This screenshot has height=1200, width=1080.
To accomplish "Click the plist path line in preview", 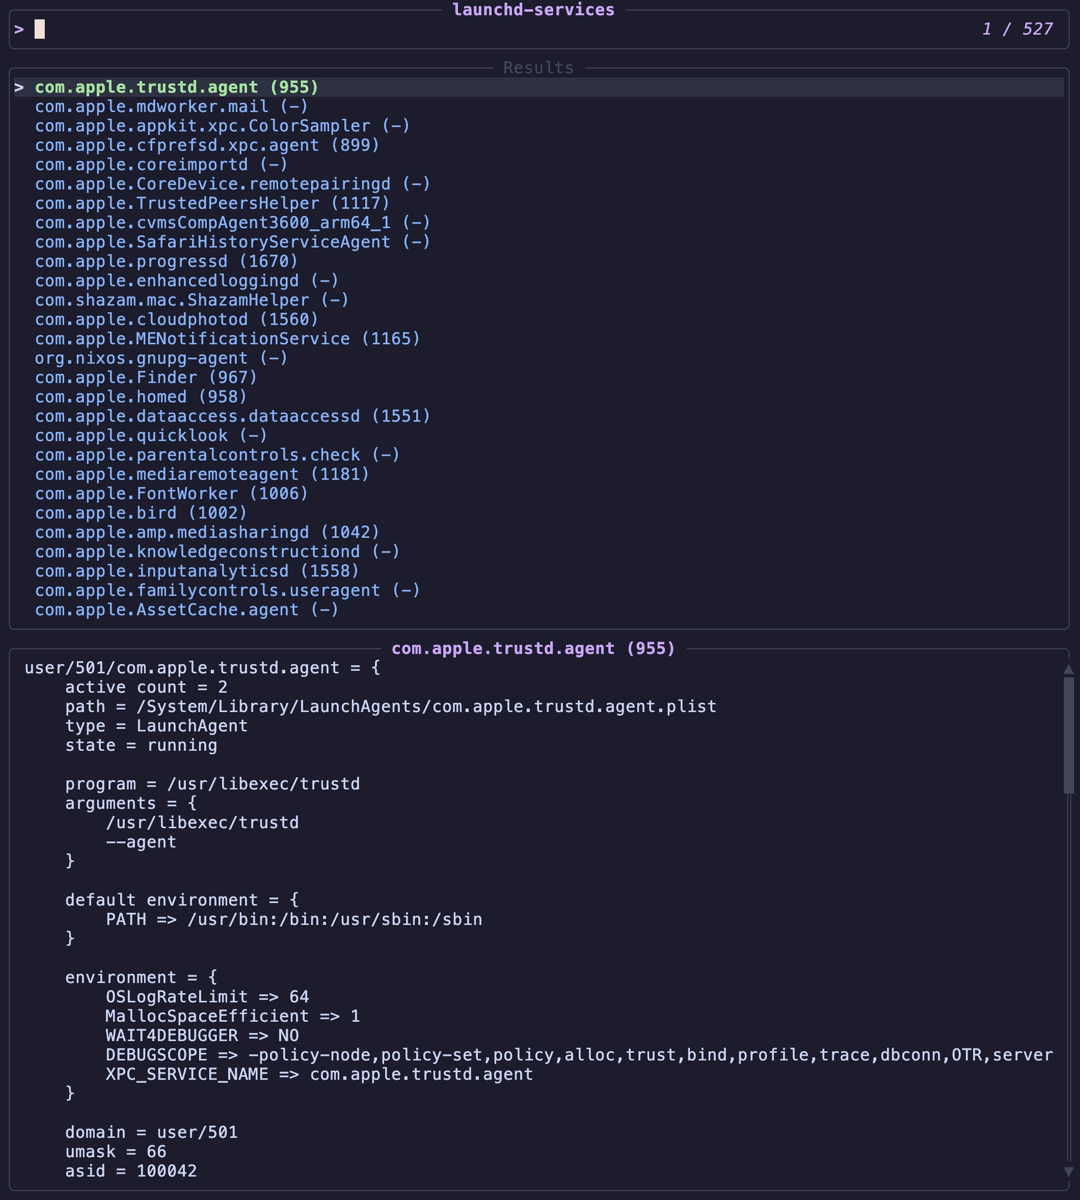I will tap(391, 706).
